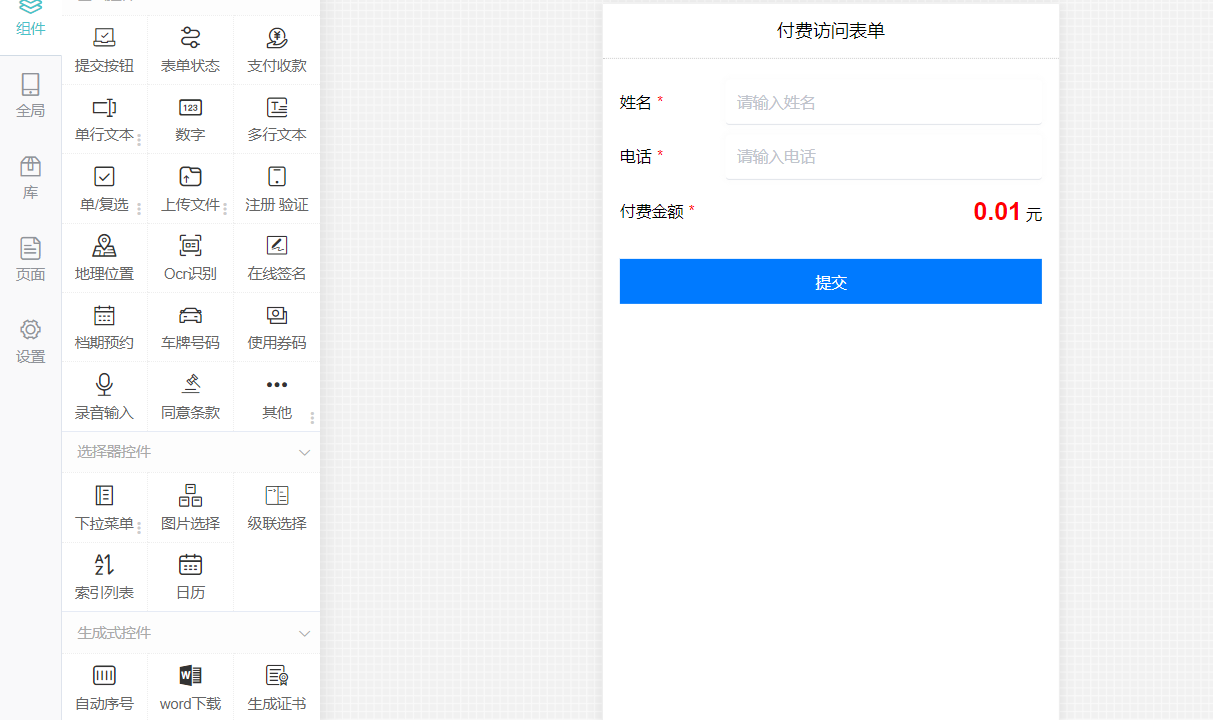Add the 地理位置 location component
This screenshot has height=720, width=1213.
coord(104,247)
